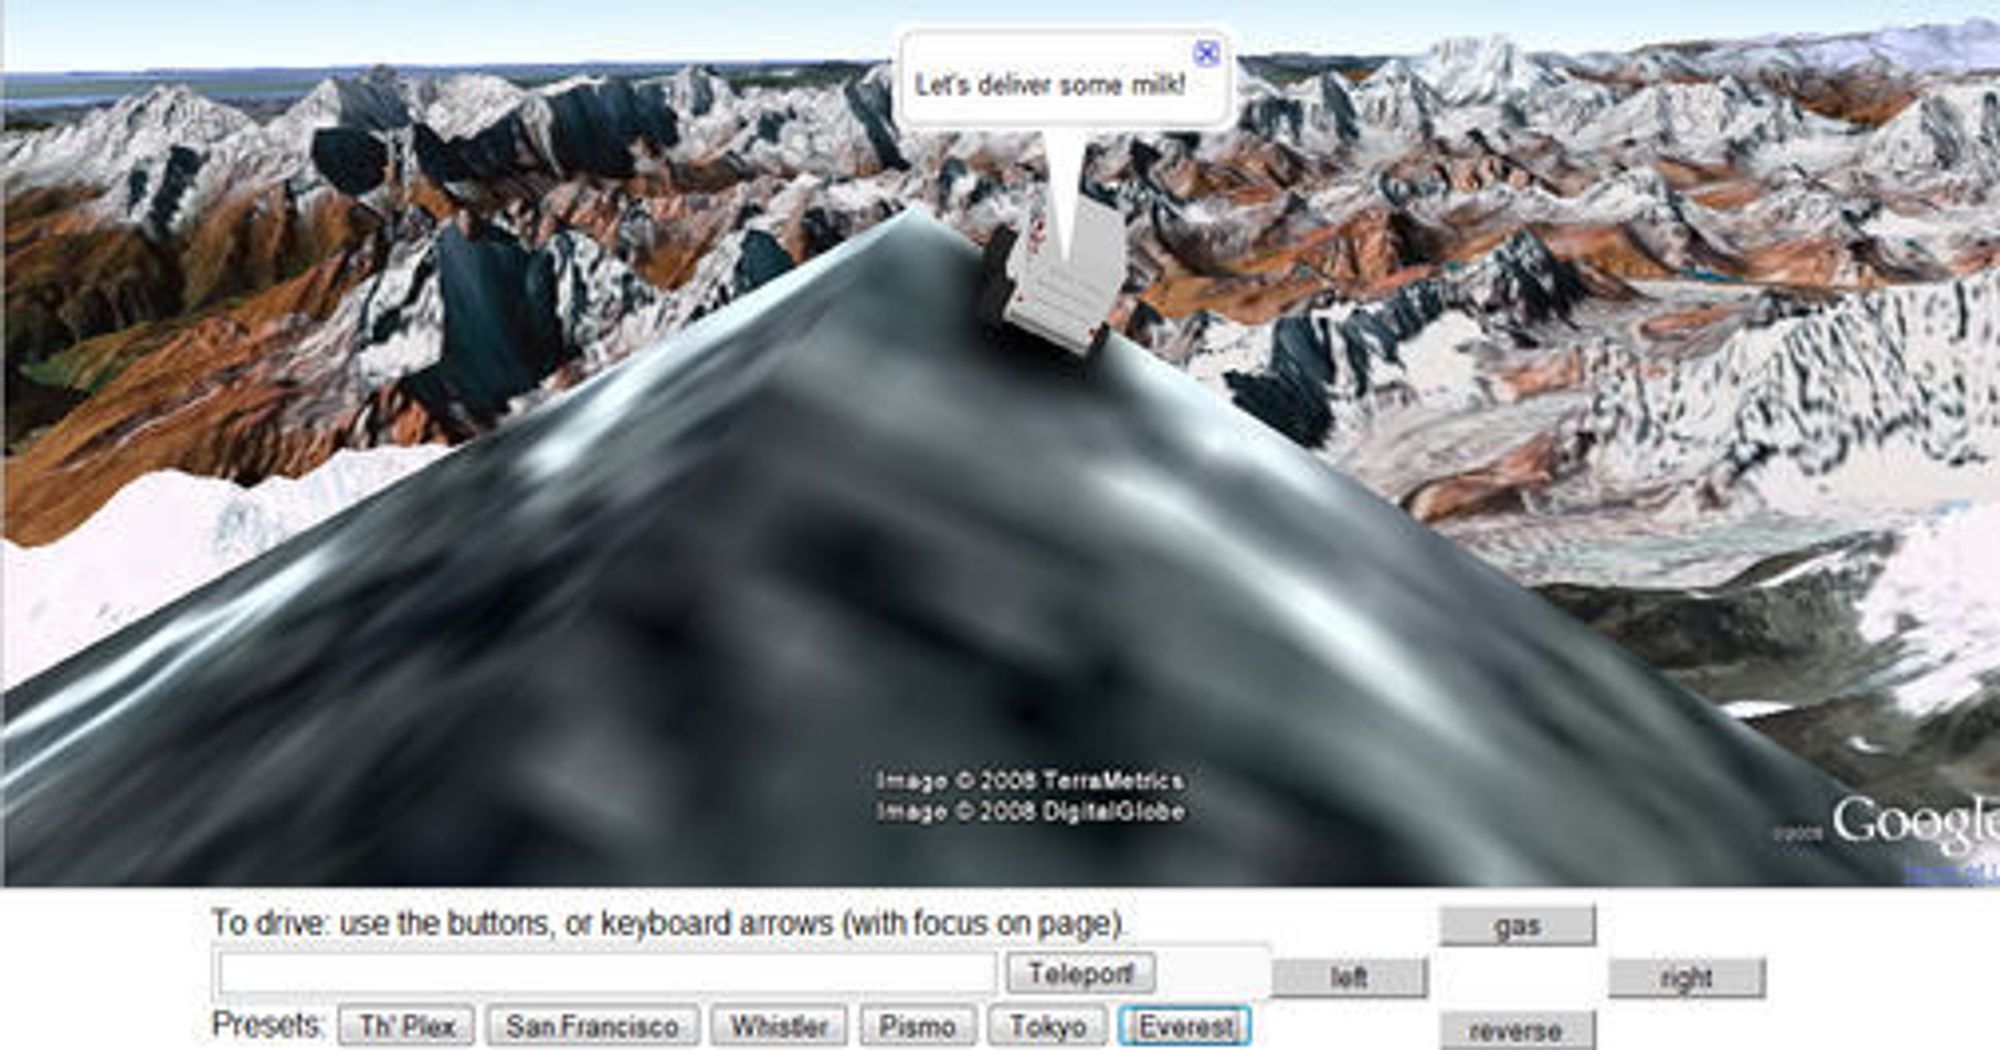Click the Teleport button
This screenshot has height=1050, width=2000.
pyautogui.click(x=1081, y=973)
